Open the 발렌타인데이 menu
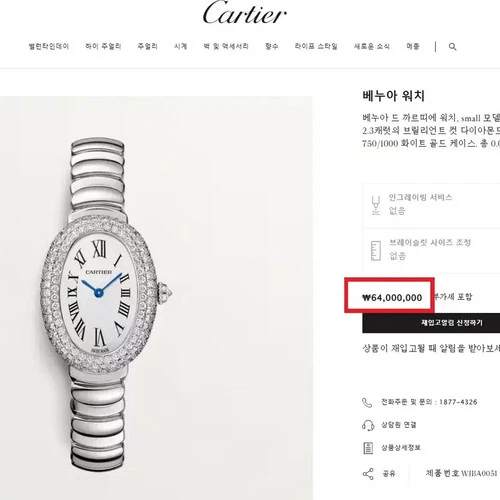The height and width of the screenshot is (500, 500). 49,46
